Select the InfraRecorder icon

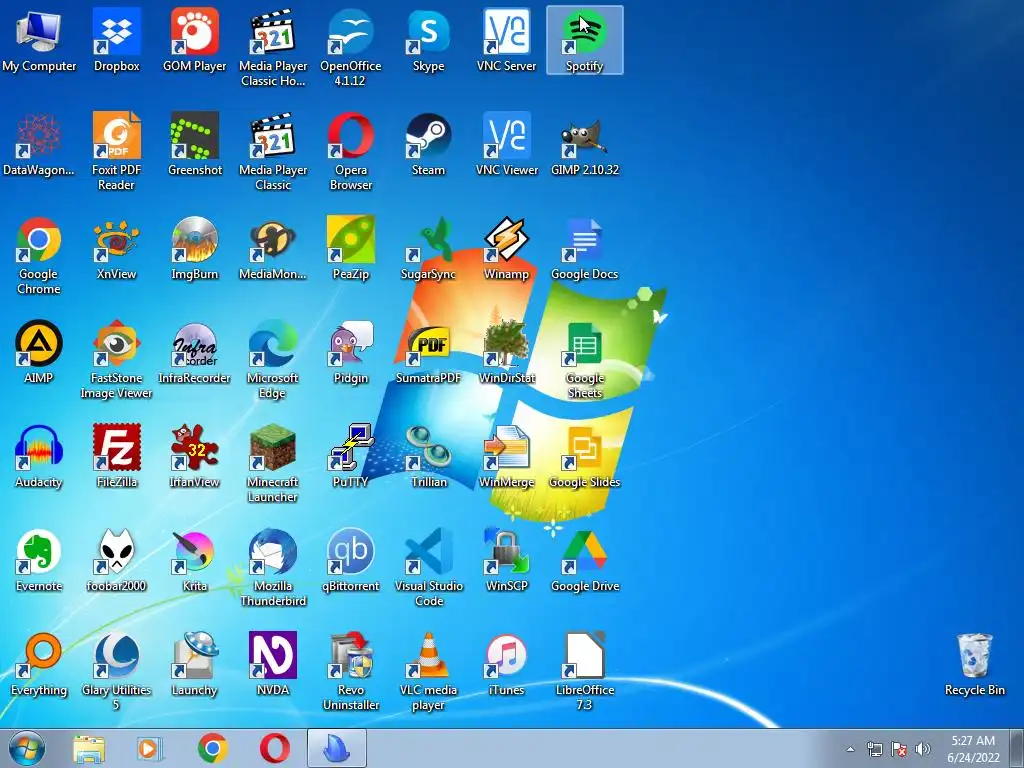195,352
